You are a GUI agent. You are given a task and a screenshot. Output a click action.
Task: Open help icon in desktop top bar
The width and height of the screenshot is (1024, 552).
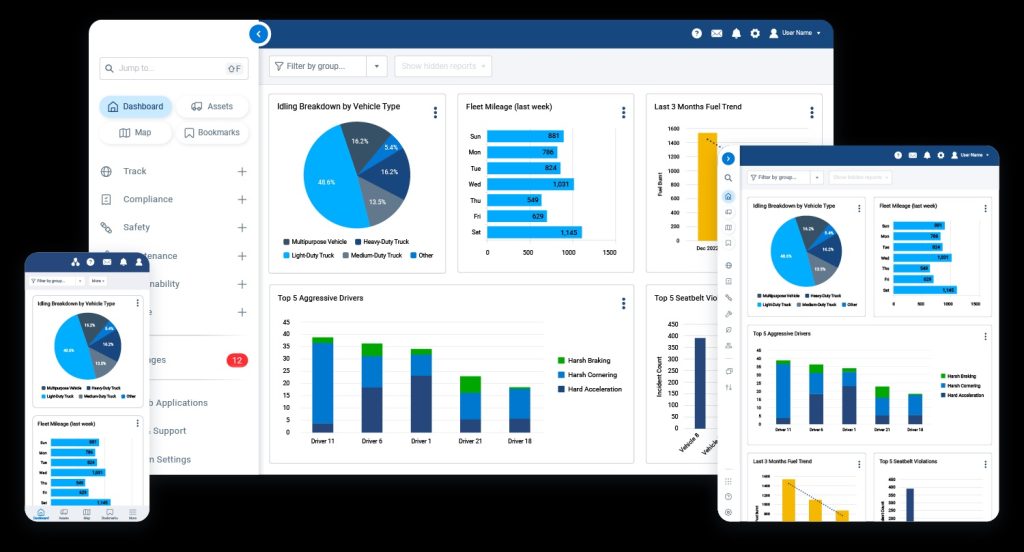pos(697,33)
